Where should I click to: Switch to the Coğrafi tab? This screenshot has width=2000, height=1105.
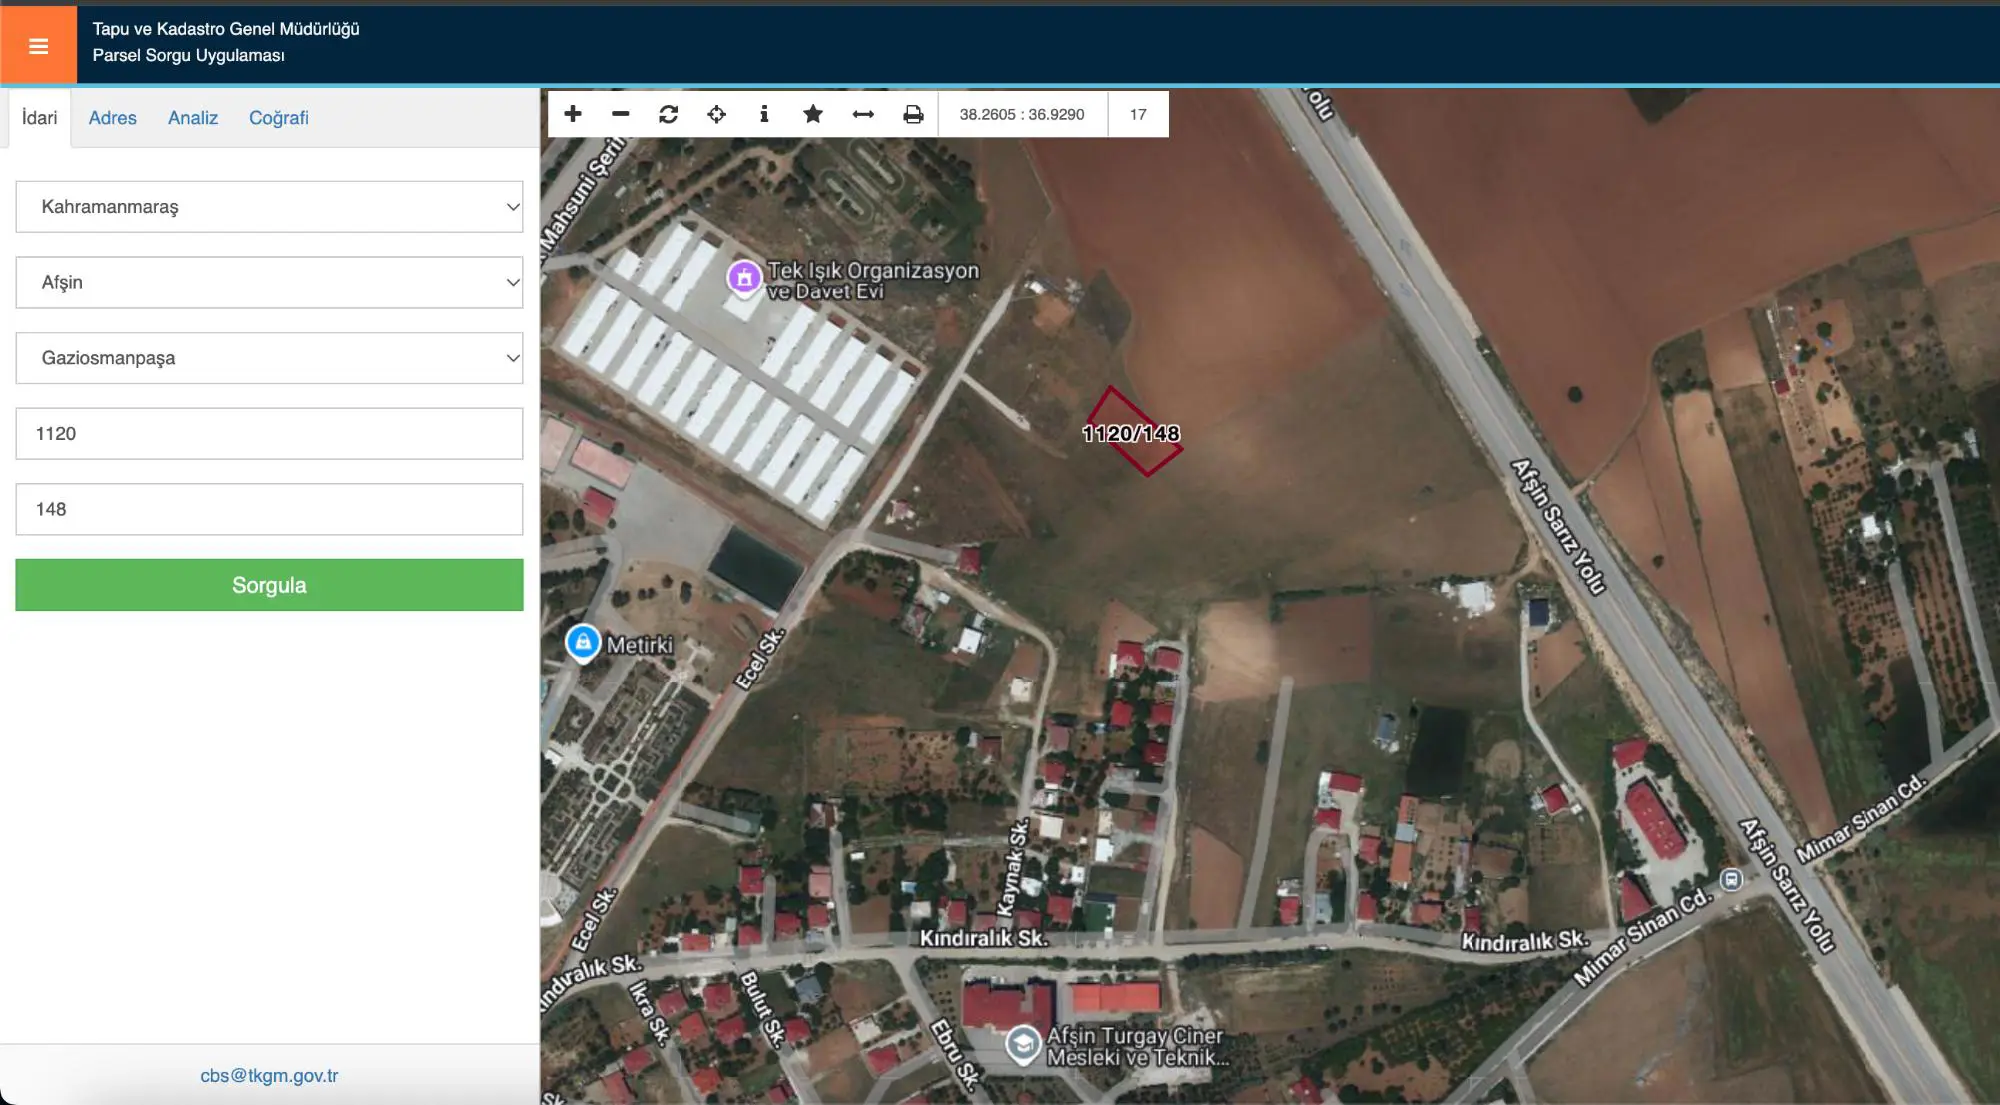tap(279, 118)
